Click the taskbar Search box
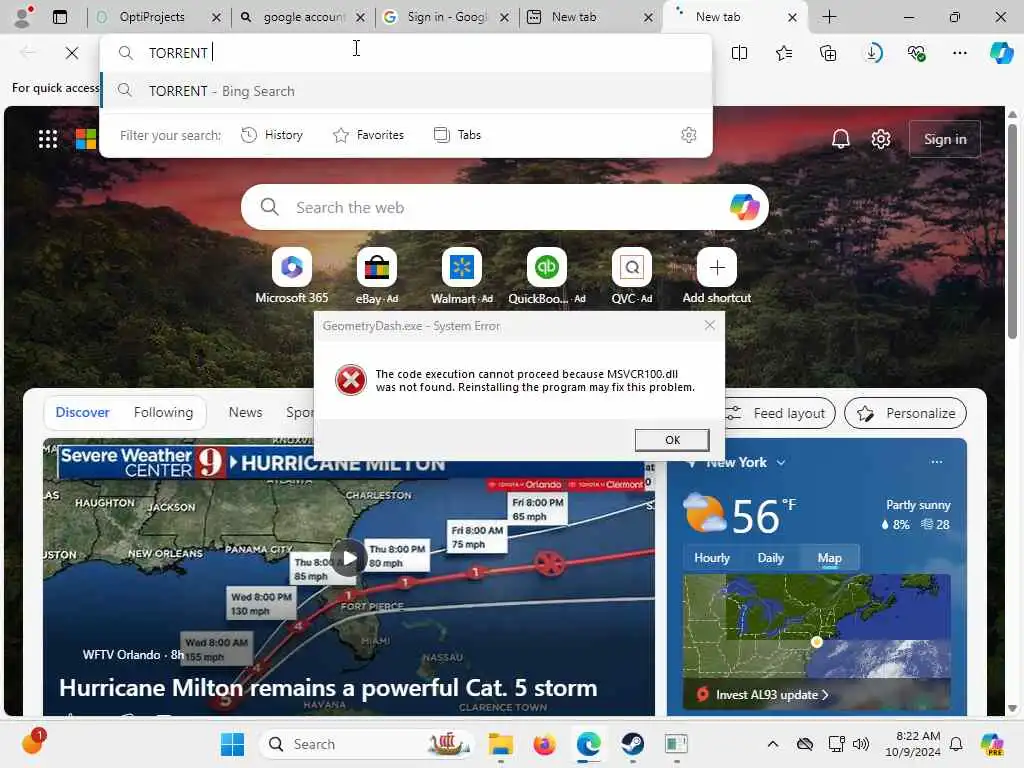 point(368,744)
